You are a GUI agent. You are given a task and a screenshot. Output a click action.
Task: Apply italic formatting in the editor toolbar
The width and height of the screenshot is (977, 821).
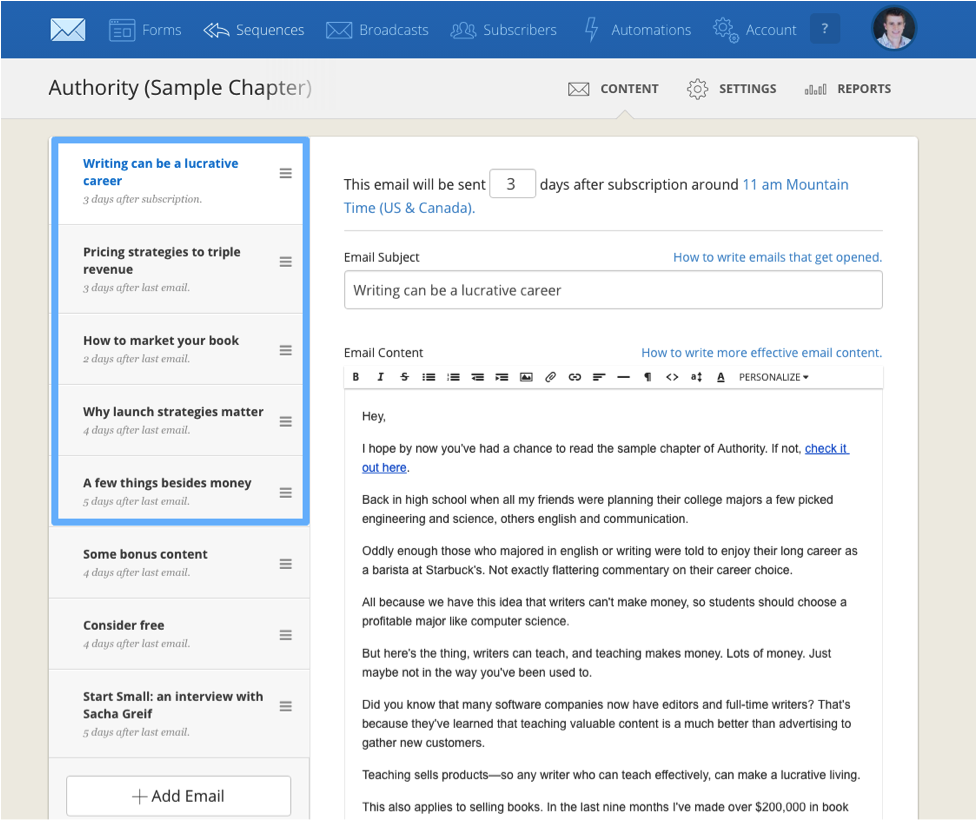pyautogui.click(x=380, y=377)
